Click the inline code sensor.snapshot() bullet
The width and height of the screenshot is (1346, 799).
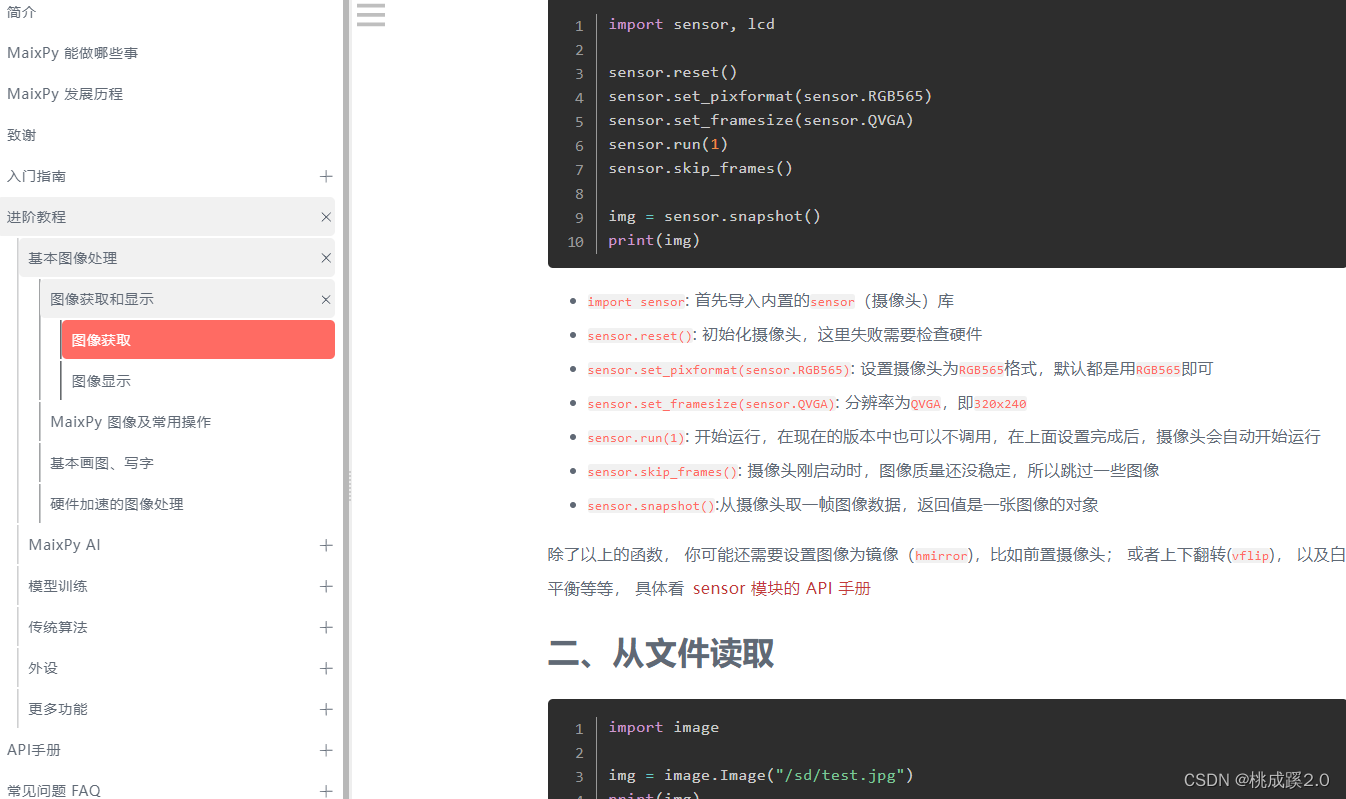pos(651,506)
